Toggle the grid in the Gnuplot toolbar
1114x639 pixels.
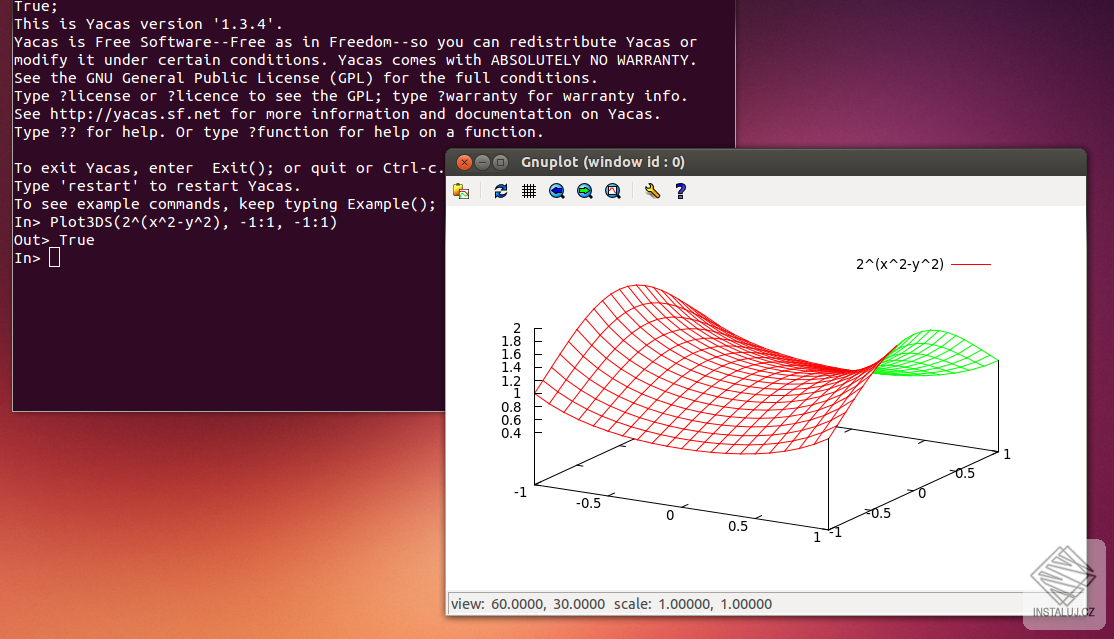(529, 191)
